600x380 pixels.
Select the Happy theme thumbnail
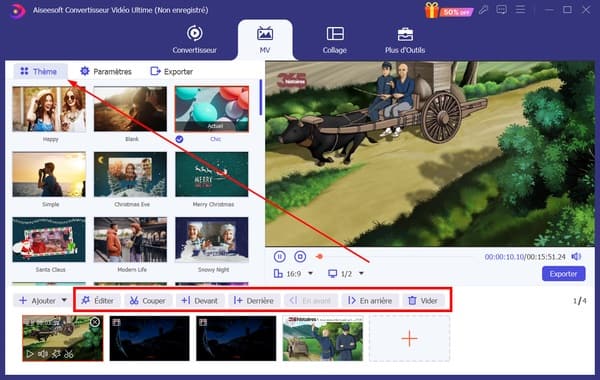pos(49,109)
